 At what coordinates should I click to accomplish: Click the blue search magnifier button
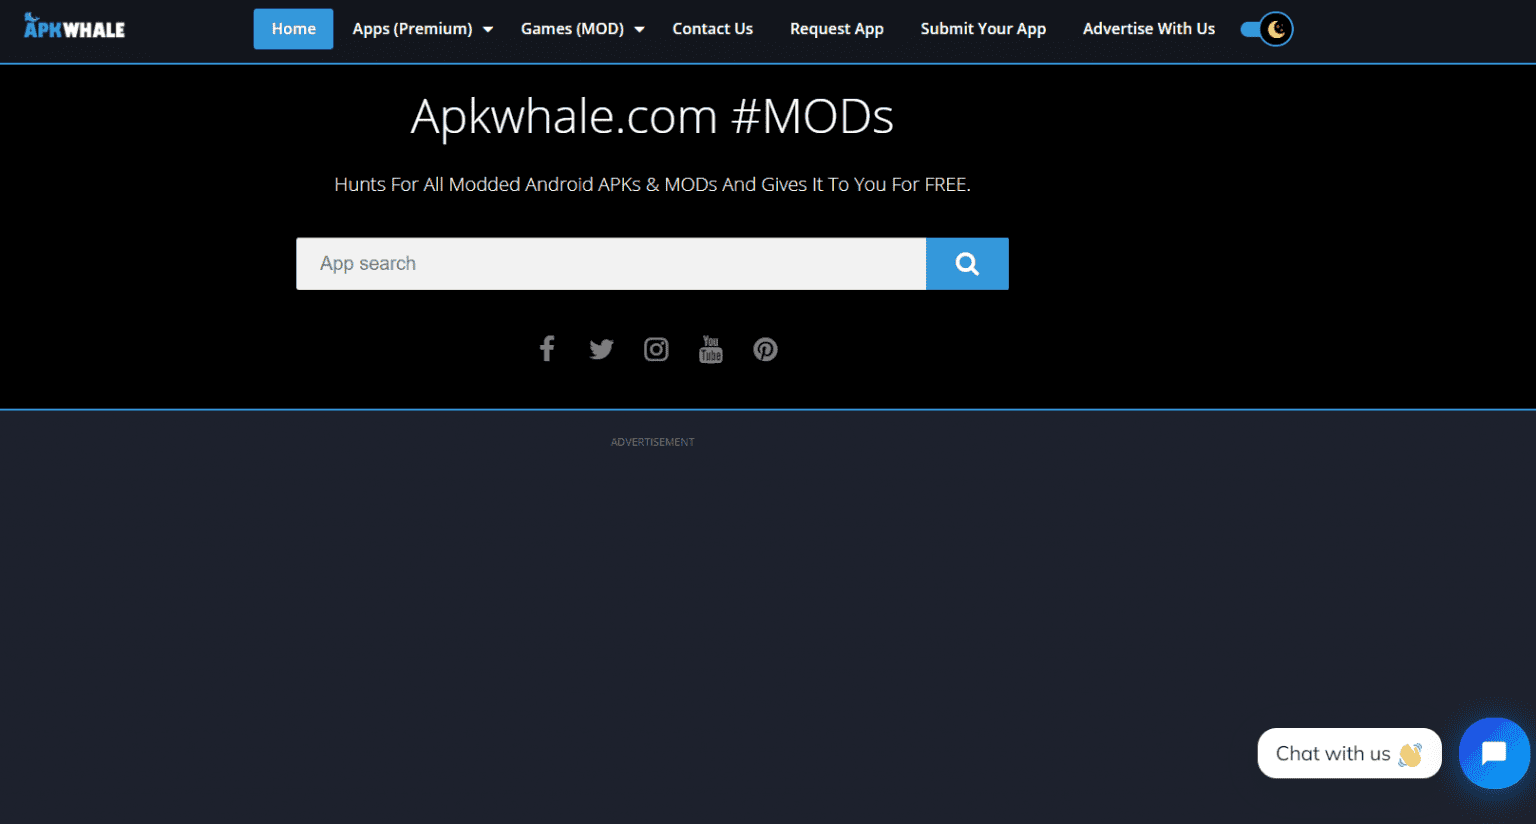[967, 264]
